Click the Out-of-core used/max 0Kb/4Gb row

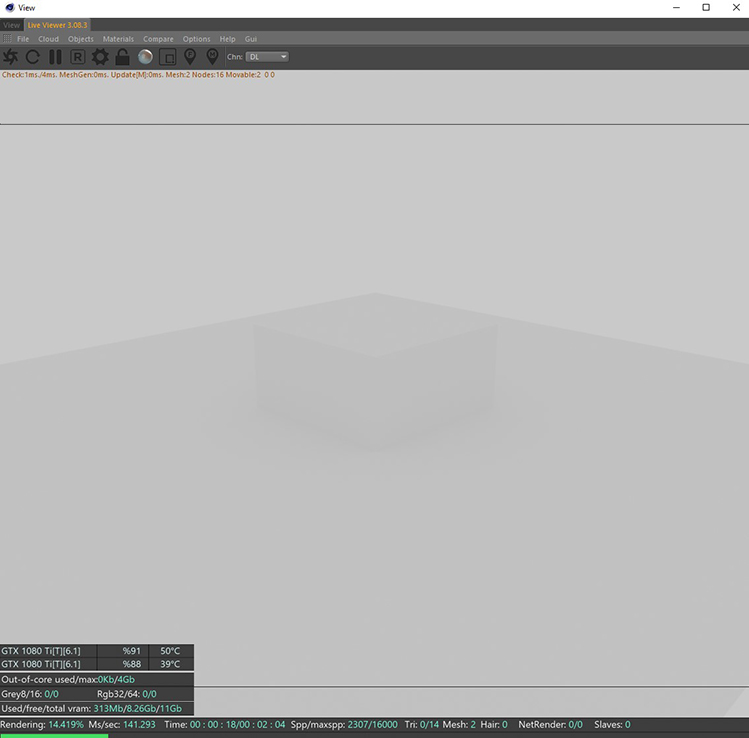pyautogui.click(x=97, y=679)
